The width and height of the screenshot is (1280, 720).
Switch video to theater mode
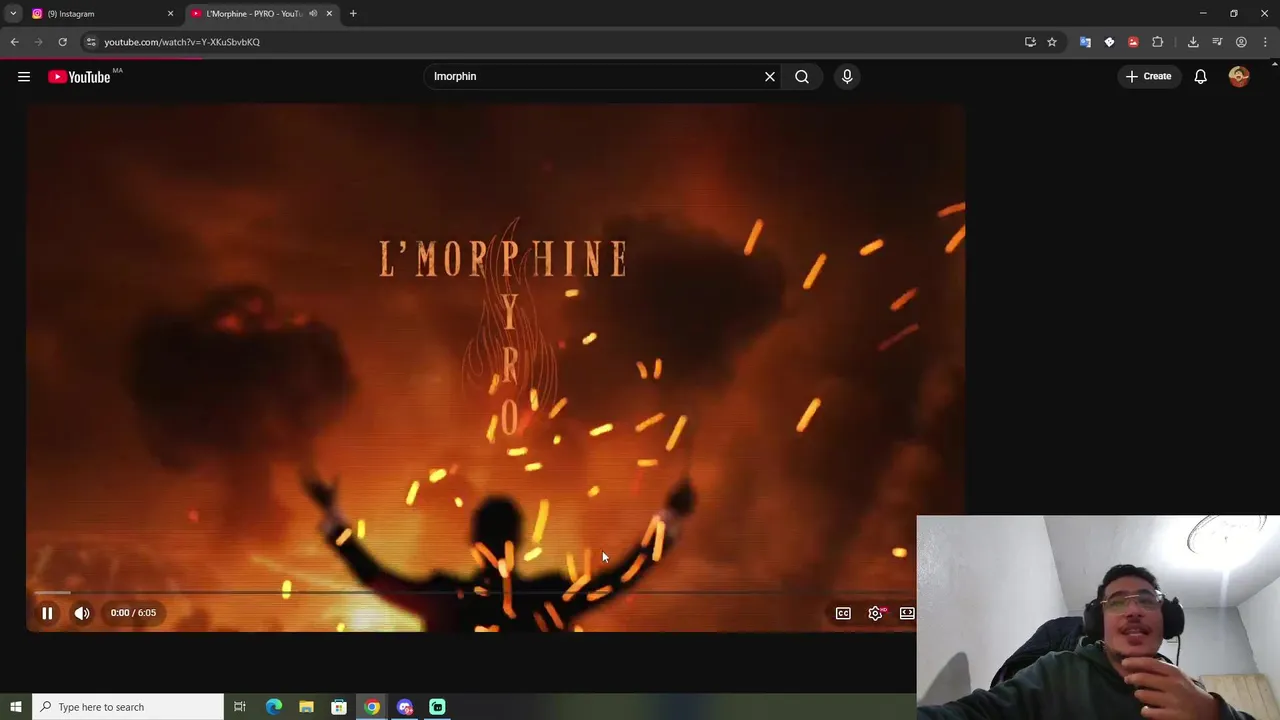click(x=907, y=613)
